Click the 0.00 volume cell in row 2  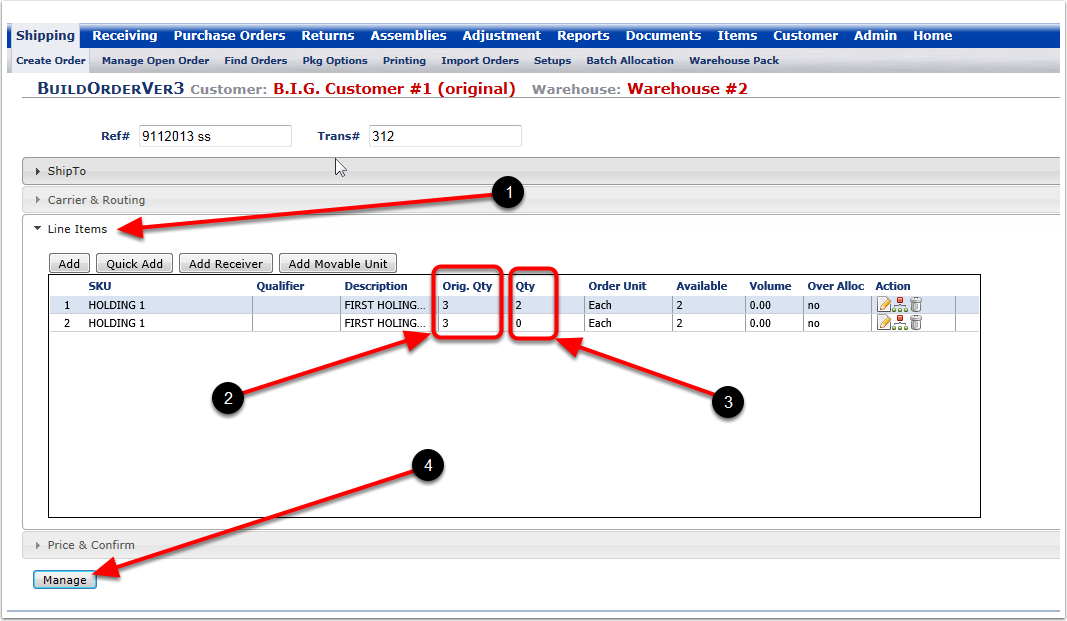click(x=774, y=322)
